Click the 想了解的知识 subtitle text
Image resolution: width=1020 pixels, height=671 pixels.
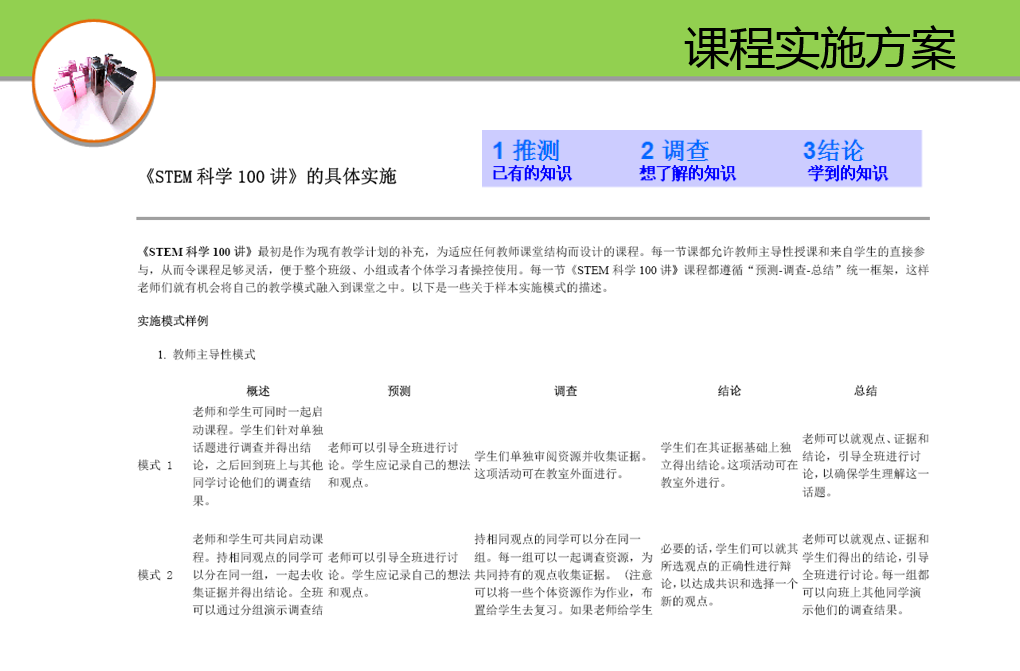pos(687,174)
